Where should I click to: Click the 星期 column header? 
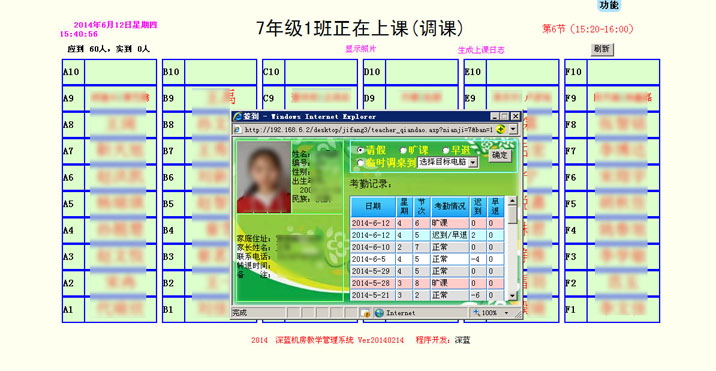click(405, 206)
